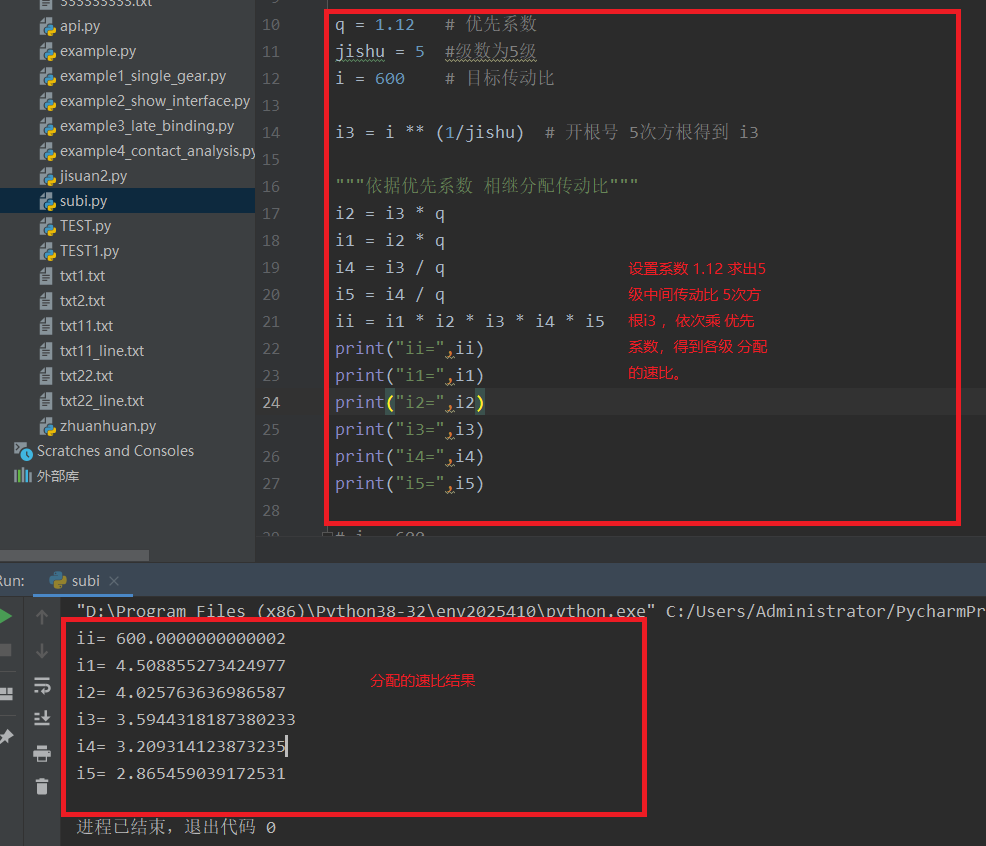Open example1_single_gear.py in project tree
Screen dimensions: 986x846
(143, 76)
